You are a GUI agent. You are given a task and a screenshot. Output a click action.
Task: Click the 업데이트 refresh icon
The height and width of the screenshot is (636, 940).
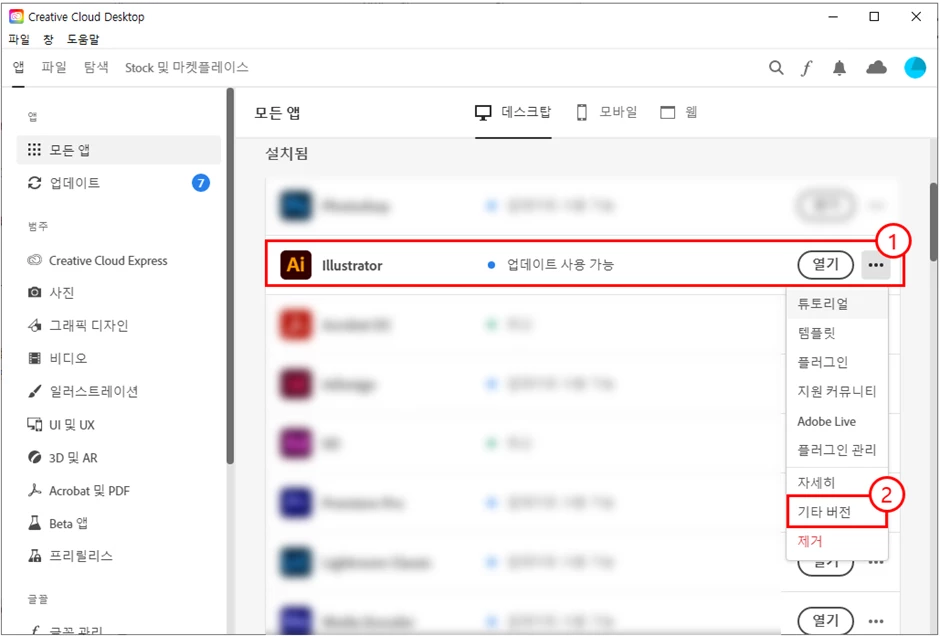[35, 183]
